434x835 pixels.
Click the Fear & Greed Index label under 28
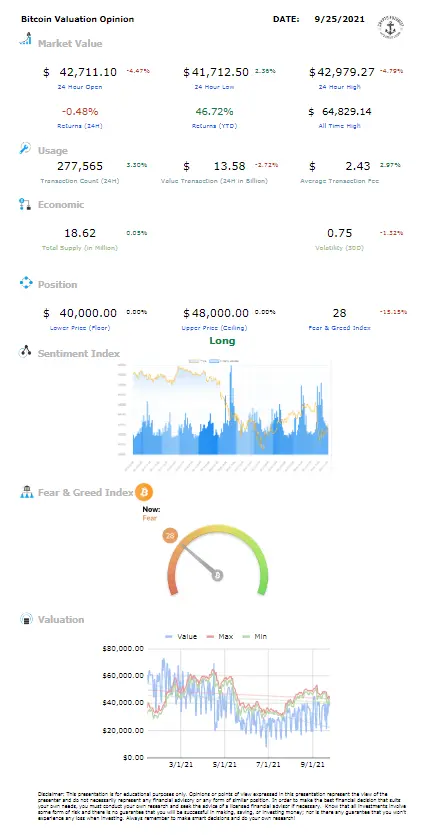click(339, 328)
